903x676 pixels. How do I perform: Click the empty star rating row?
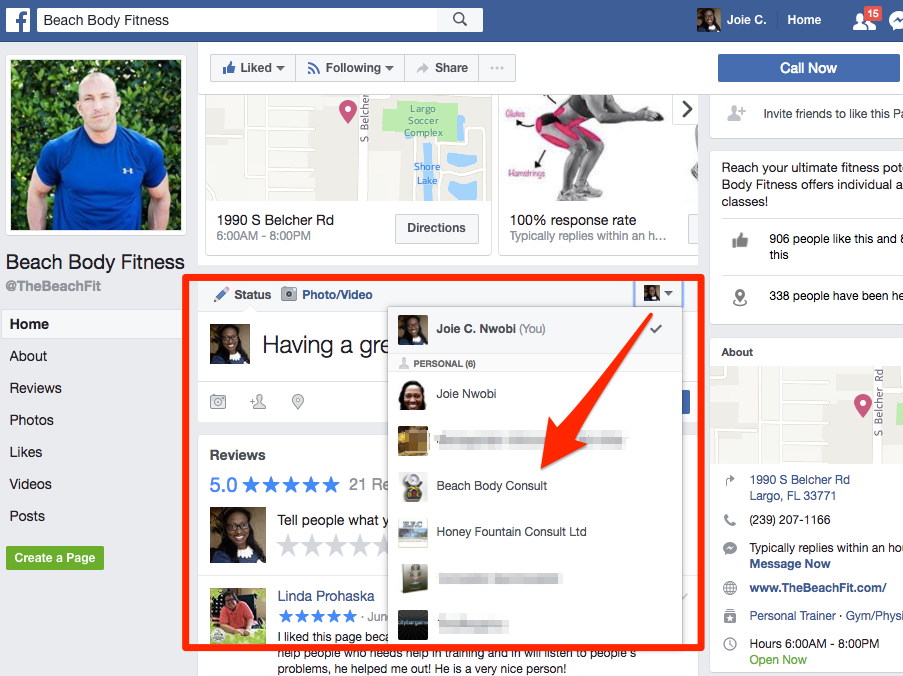point(333,545)
